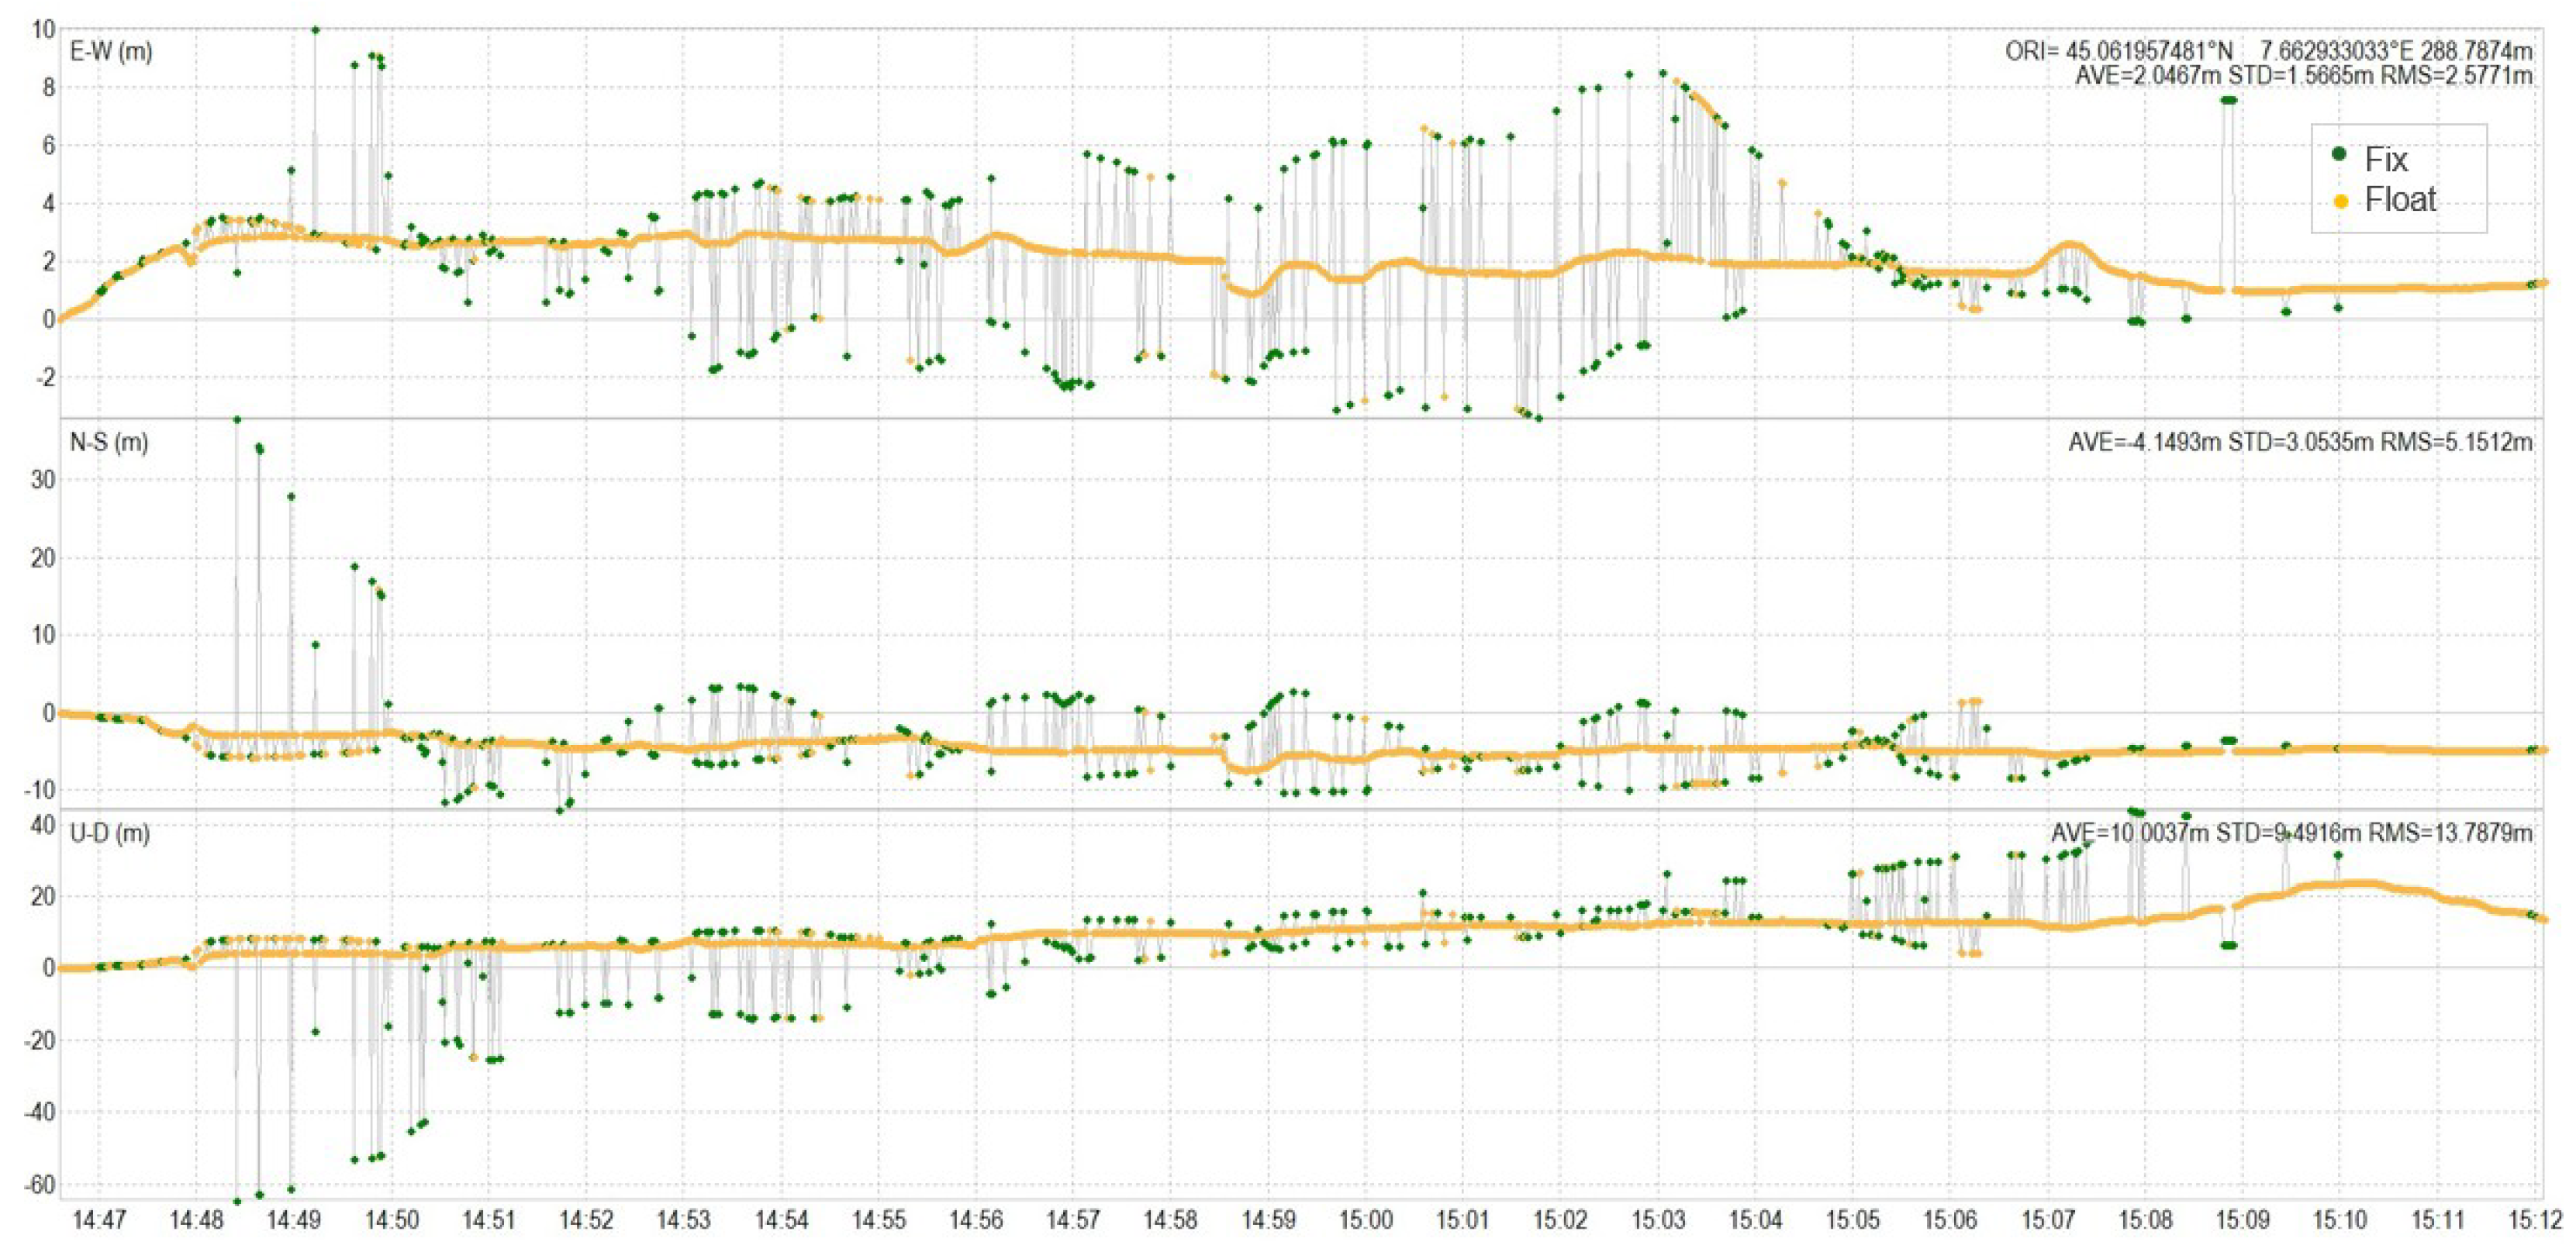The height and width of the screenshot is (1252, 2576).
Task: Click the 15:00 time axis tick
Action: click(x=1366, y=1221)
